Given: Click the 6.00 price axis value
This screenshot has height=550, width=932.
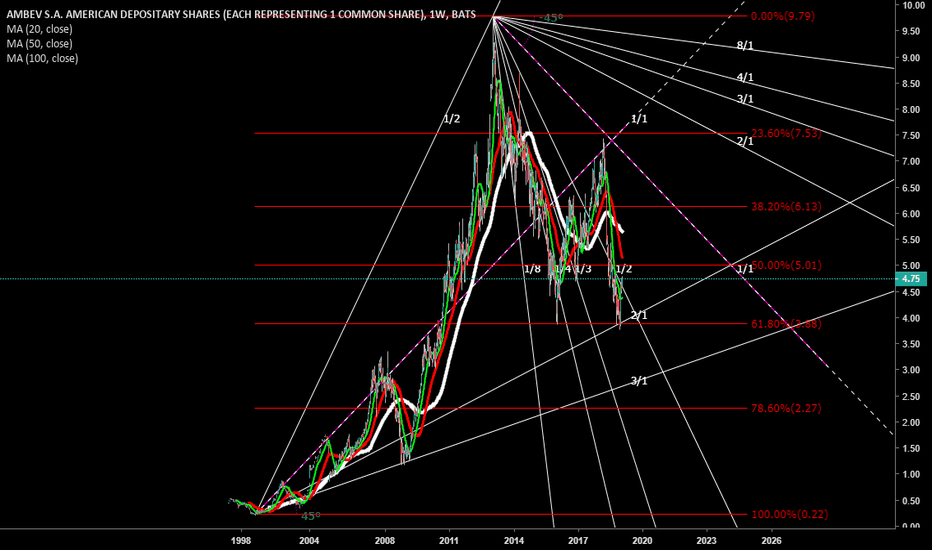Looking at the screenshot, I should [x=913, y=214].
